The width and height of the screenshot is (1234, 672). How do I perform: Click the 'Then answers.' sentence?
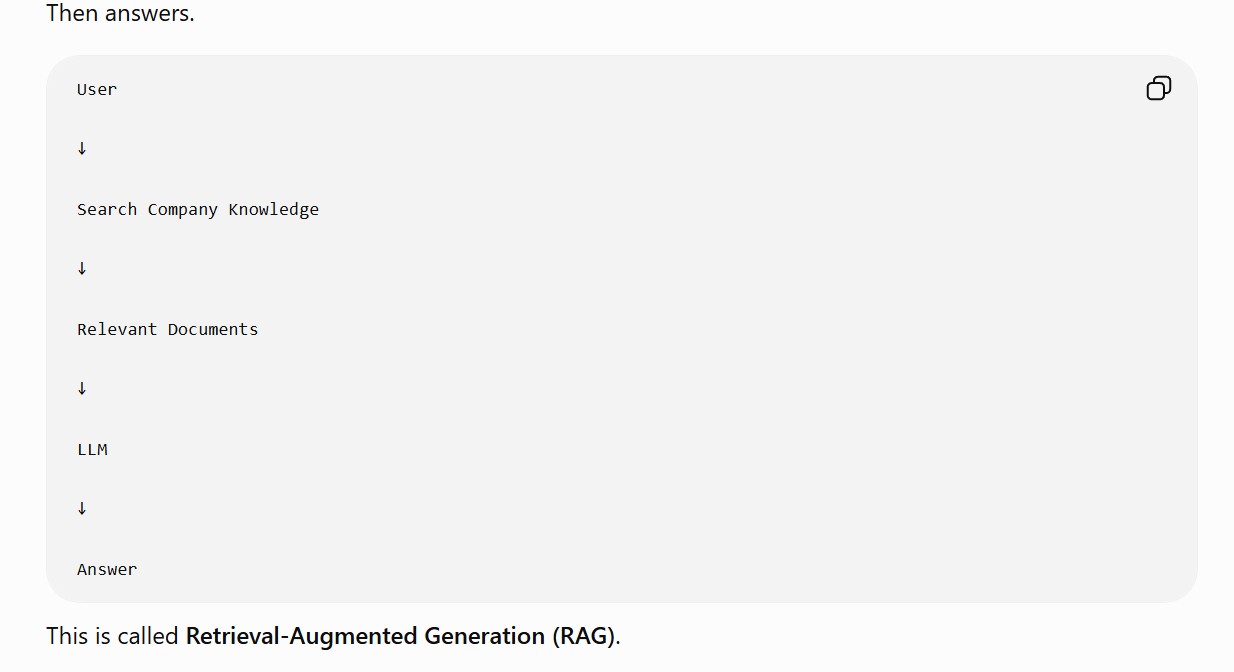[120, 13]
